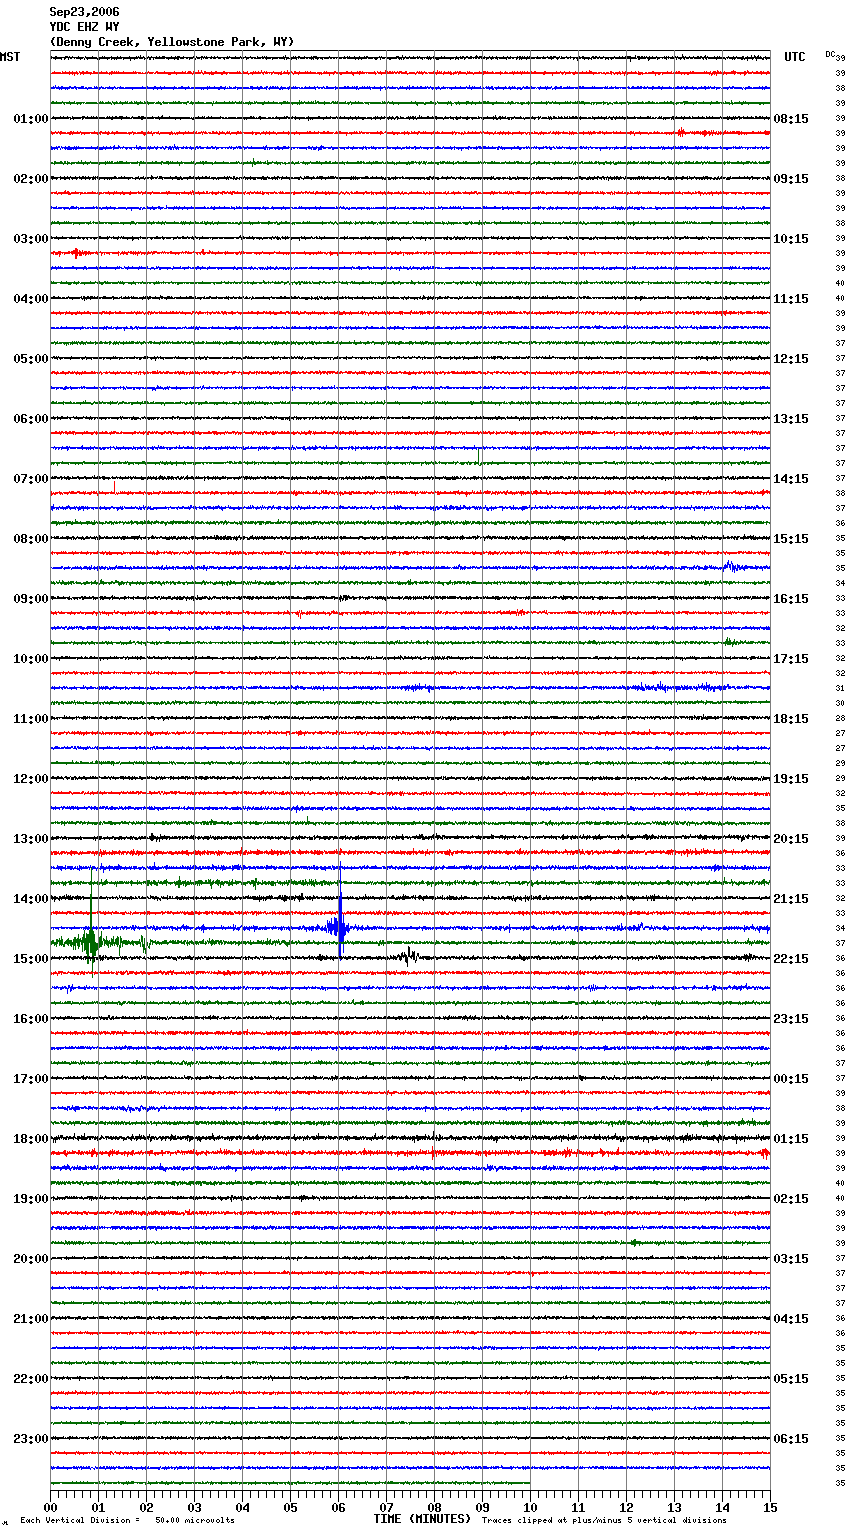Click the MST timezone header
This screenshot has height=1534, width=850.
click(x=10, y=57)
